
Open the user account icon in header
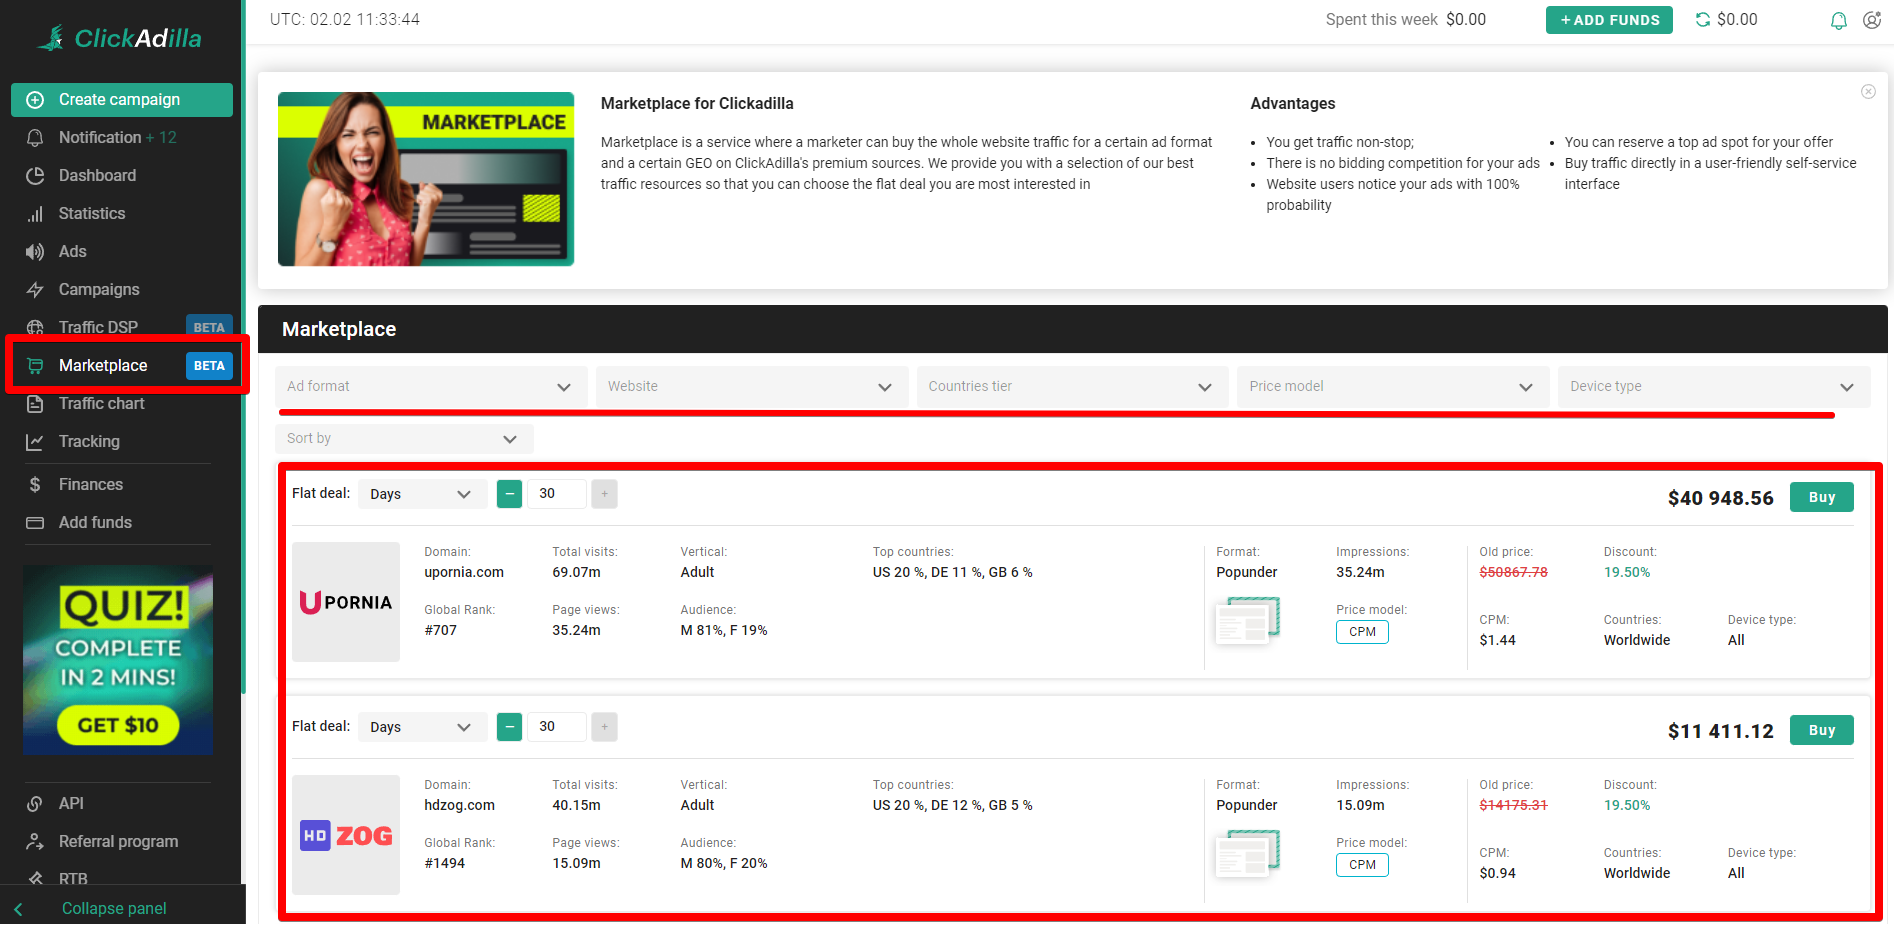[1872, 20]
